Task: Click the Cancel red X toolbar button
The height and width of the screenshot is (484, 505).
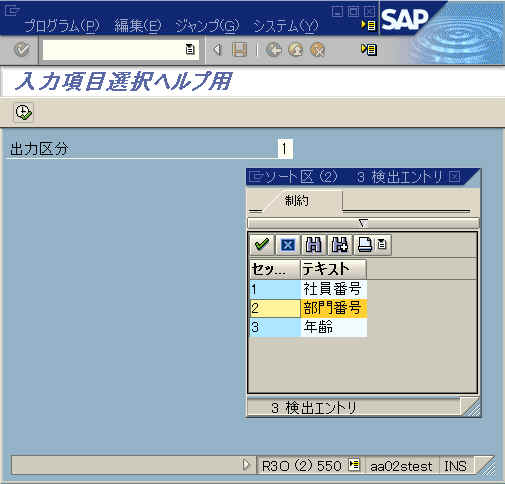Action: coord(318,50)
